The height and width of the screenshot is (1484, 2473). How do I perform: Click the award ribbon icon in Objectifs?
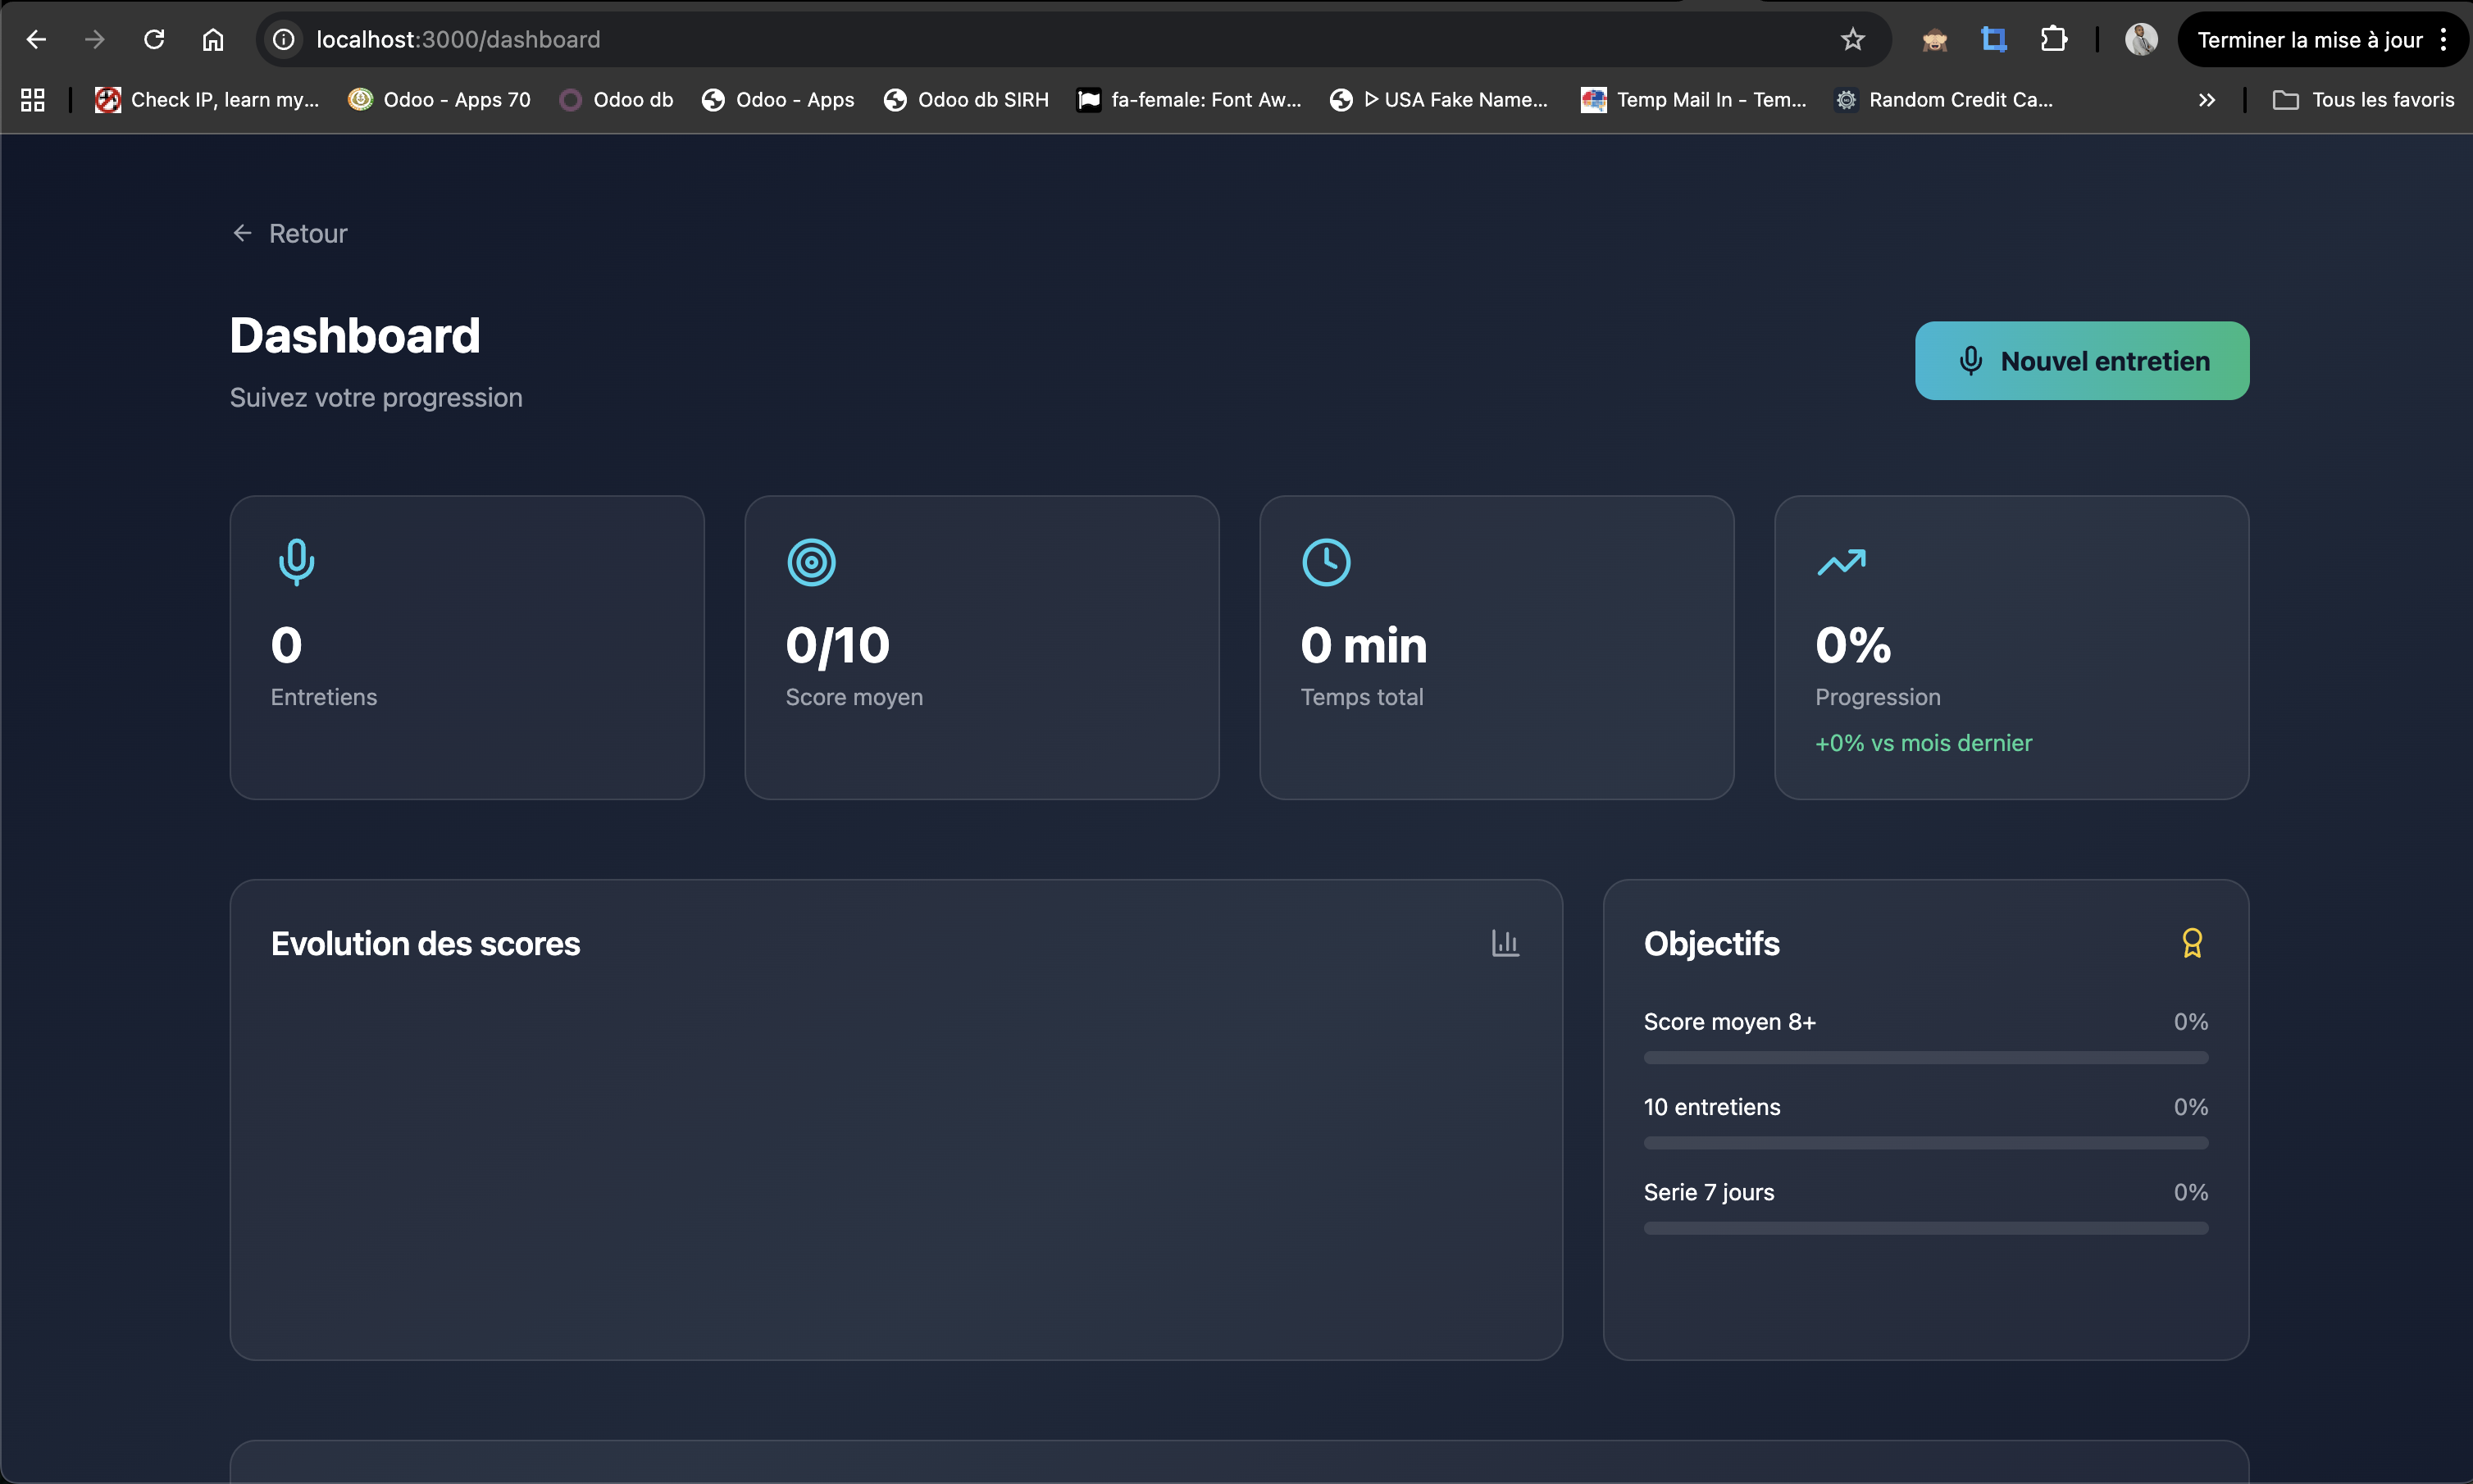2192,943
